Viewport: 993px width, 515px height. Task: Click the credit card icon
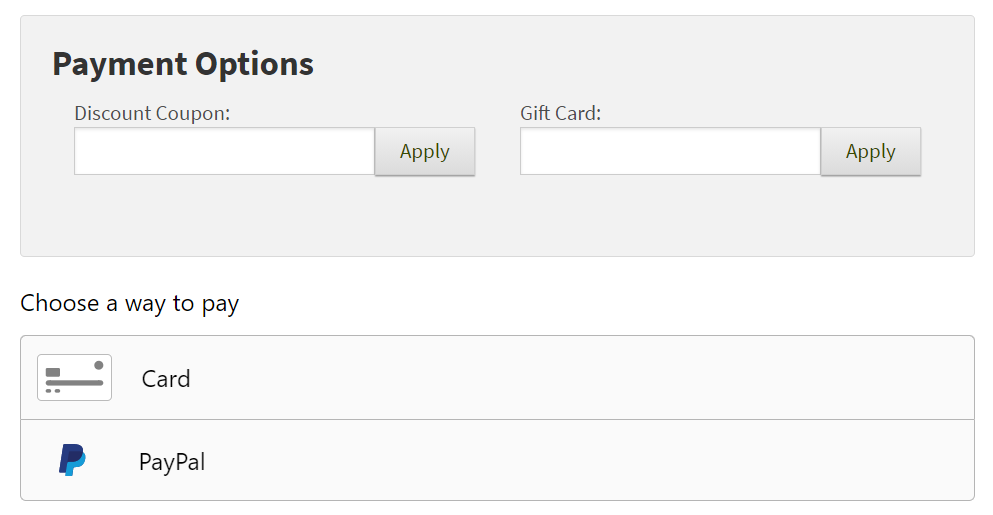click(x=74, y=378)
